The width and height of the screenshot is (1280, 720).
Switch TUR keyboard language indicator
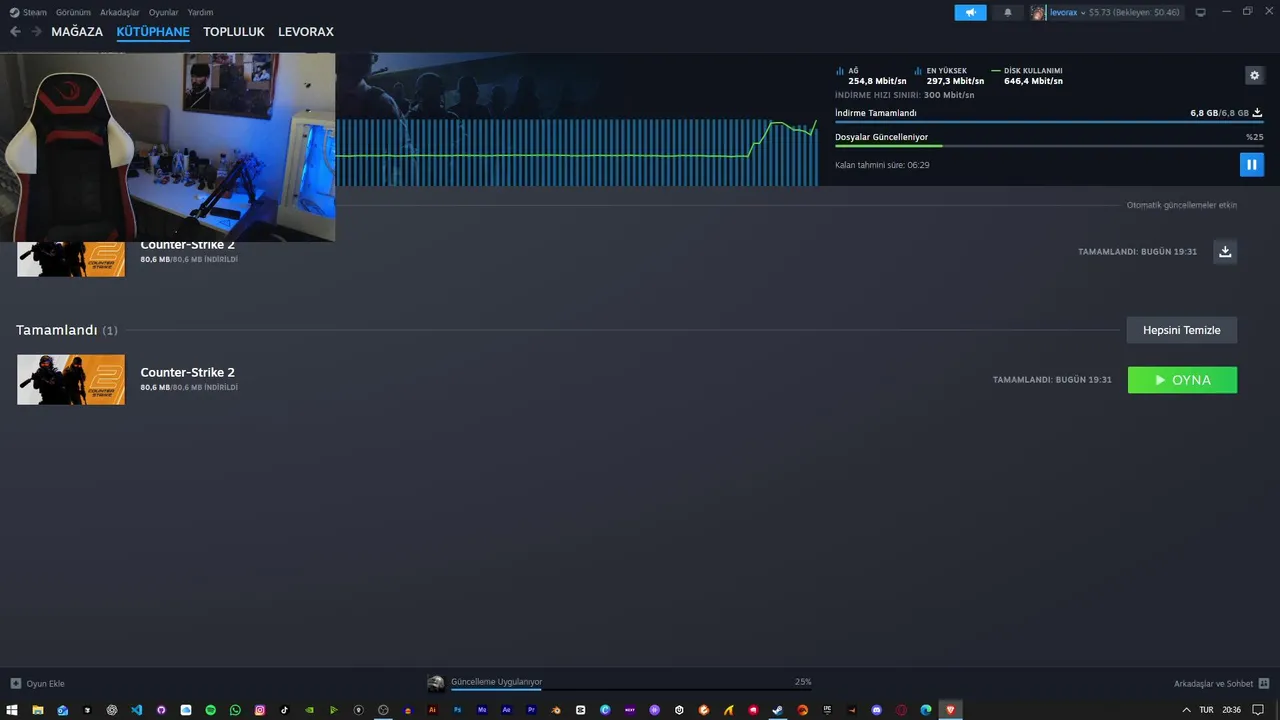1206,710
